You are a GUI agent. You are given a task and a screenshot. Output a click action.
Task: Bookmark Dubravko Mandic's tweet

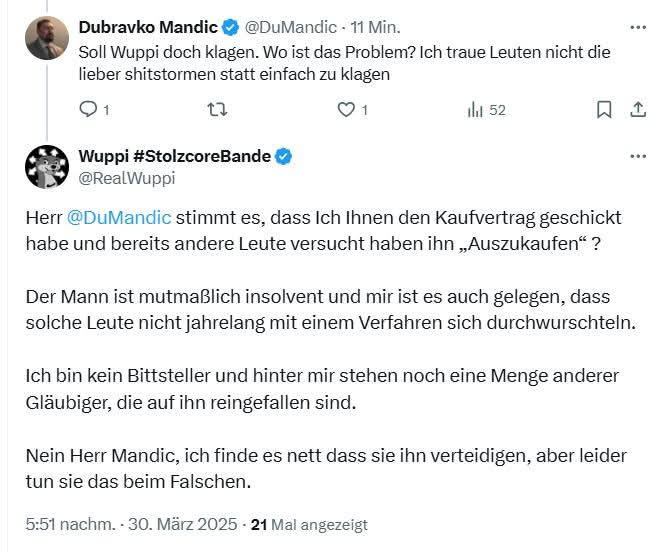point(604,110)
